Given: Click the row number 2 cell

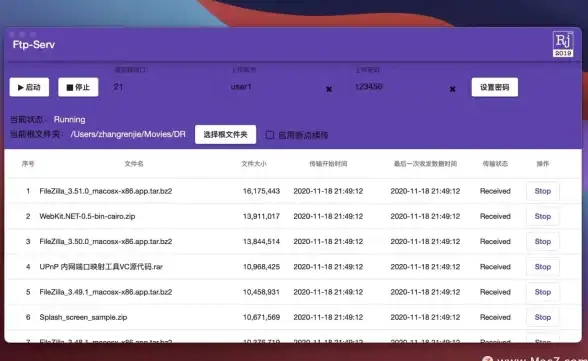Looking at the screenshot, I should [x=28, y=216].
